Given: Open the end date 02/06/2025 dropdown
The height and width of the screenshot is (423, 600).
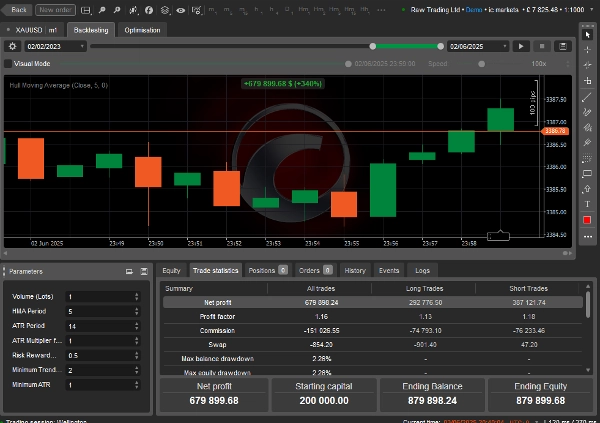Looking at the screenshot, I should (478, 46).
